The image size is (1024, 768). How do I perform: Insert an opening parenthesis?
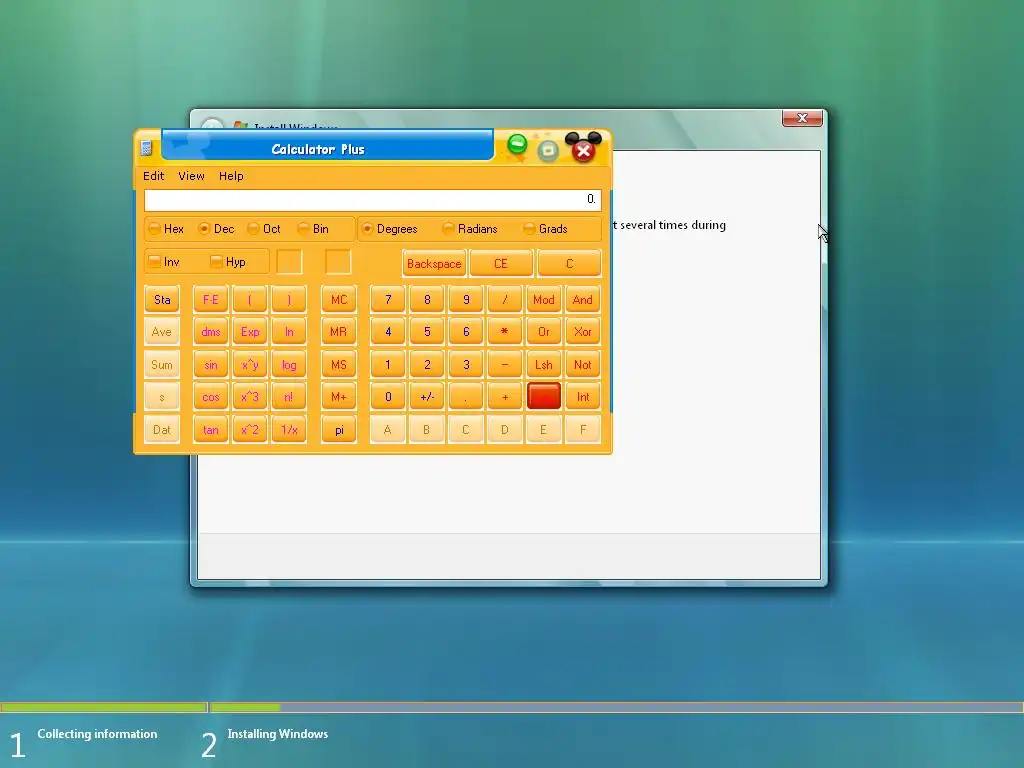pos(249,300)
